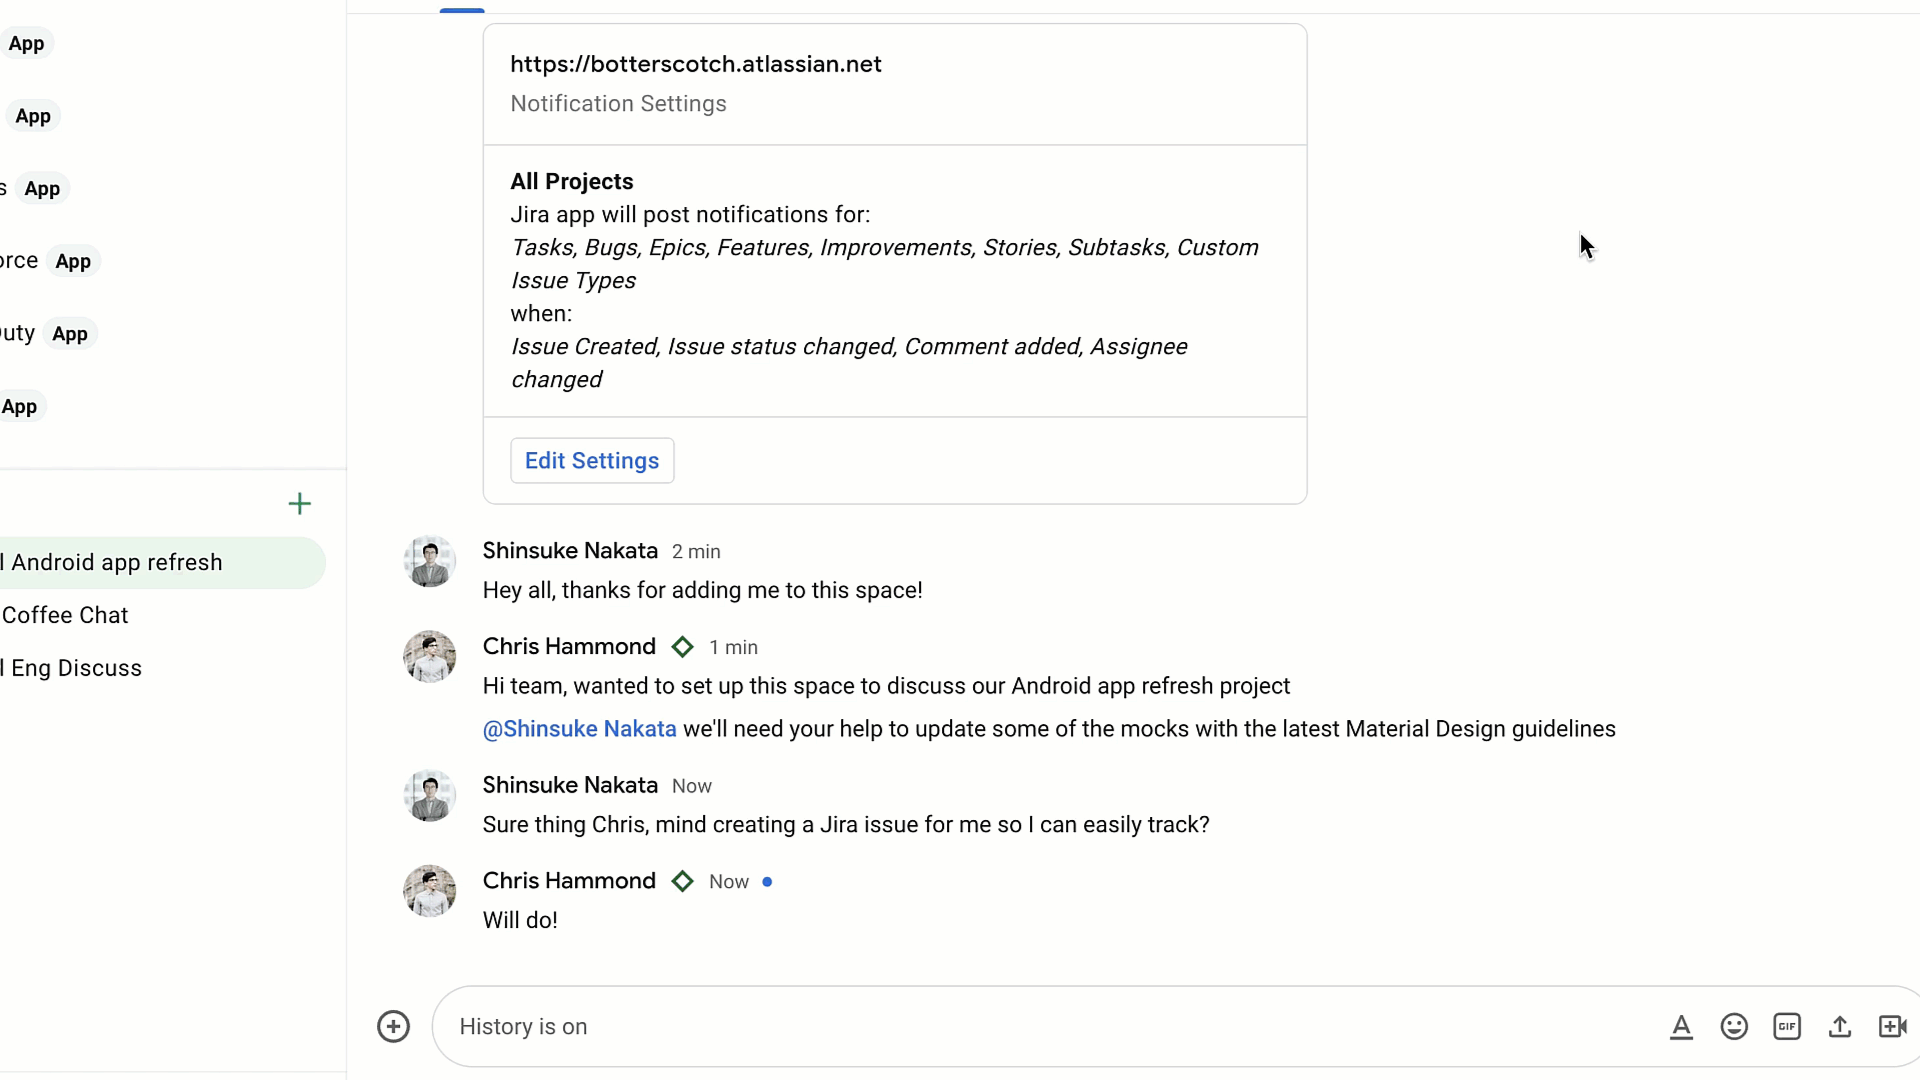Click Chris Hammond's Atlassian diamond status icon
Viewport: 1920px width, 1080px height.
pos(683,646)
